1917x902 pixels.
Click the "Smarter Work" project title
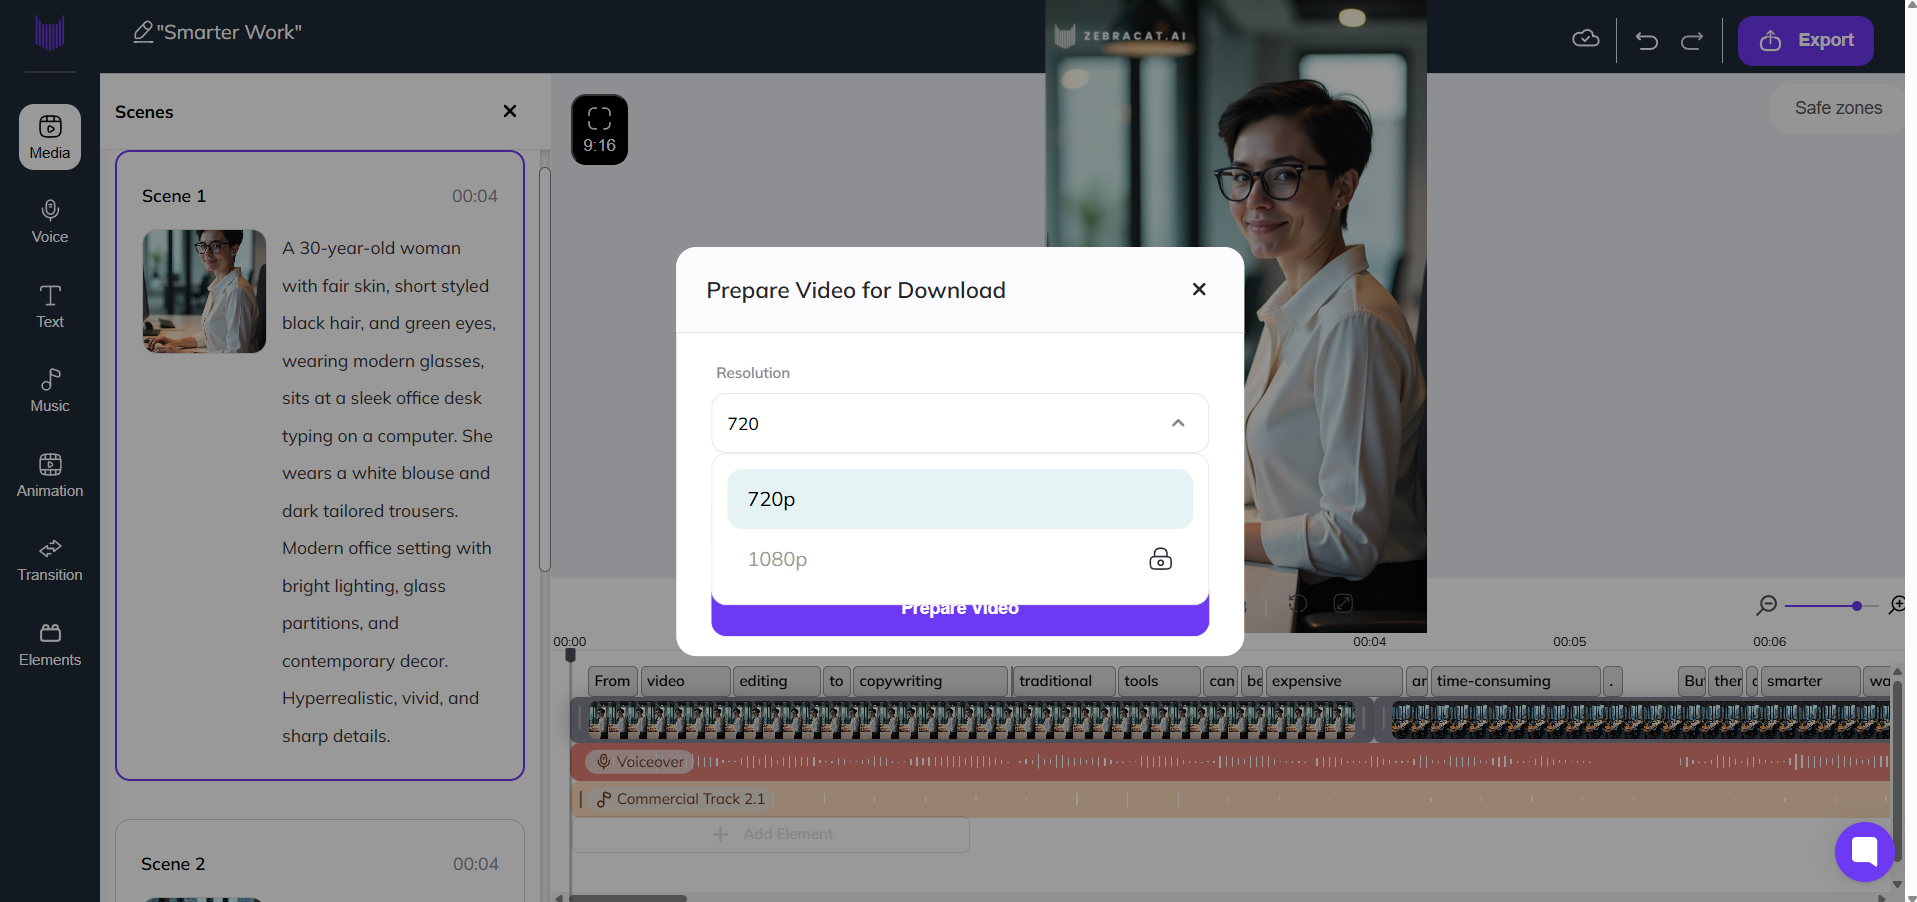229,32
